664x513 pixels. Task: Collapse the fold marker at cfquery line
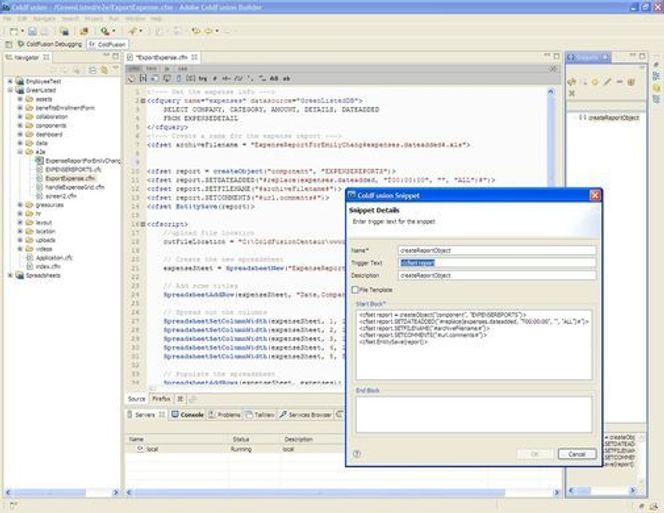pos(143,101)
